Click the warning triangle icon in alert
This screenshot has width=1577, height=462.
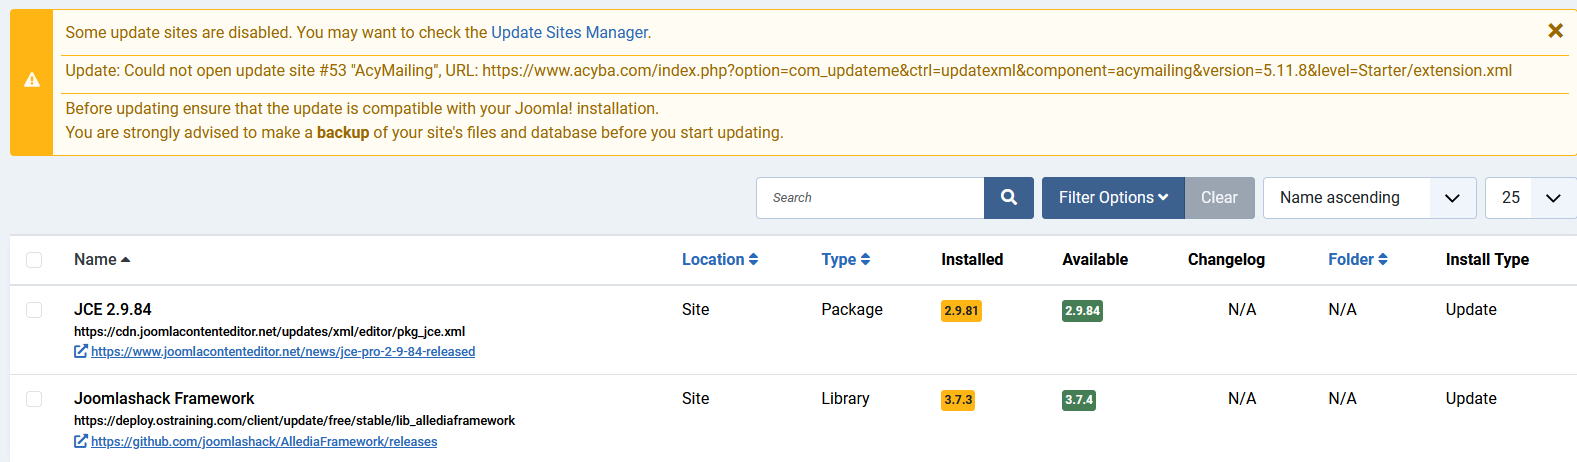pyautogui.click(x=32, y=80)
